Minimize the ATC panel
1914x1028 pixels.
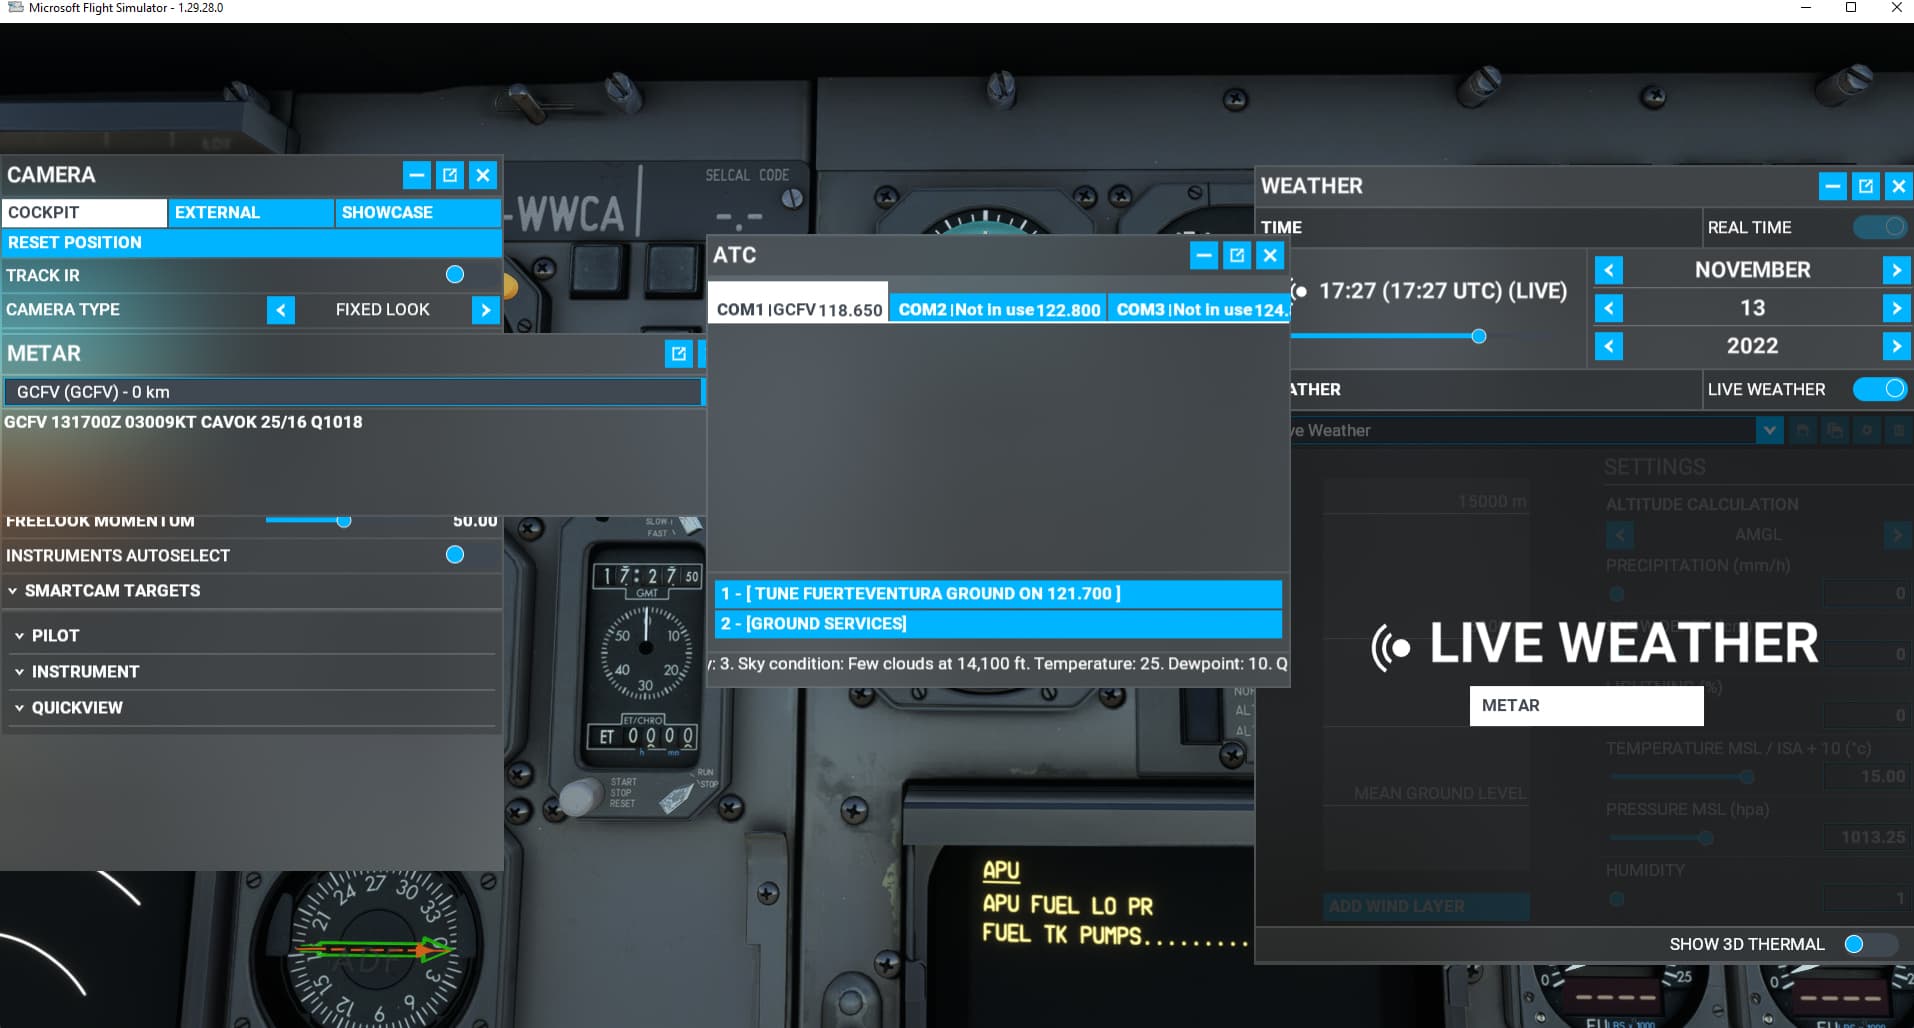click(x=1204, y=255)
